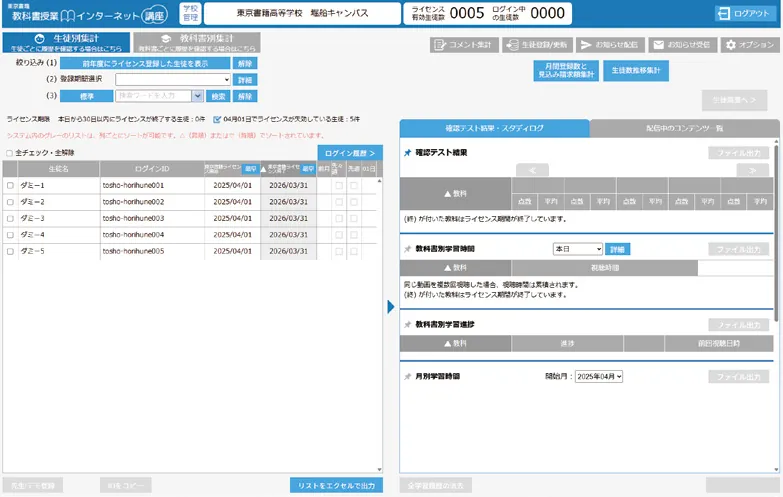Image resolution: width=783 pixels, height=497 pixels.
Task: Open コメント集計 with the note icon
Action: pos(463,45)
